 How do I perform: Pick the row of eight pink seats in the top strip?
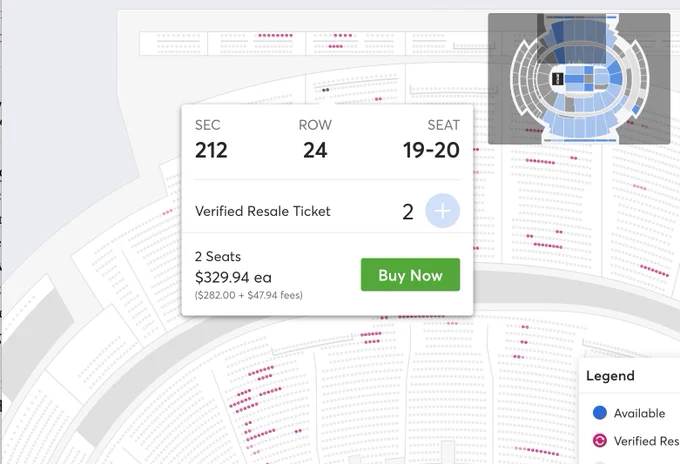pos(275,36)
